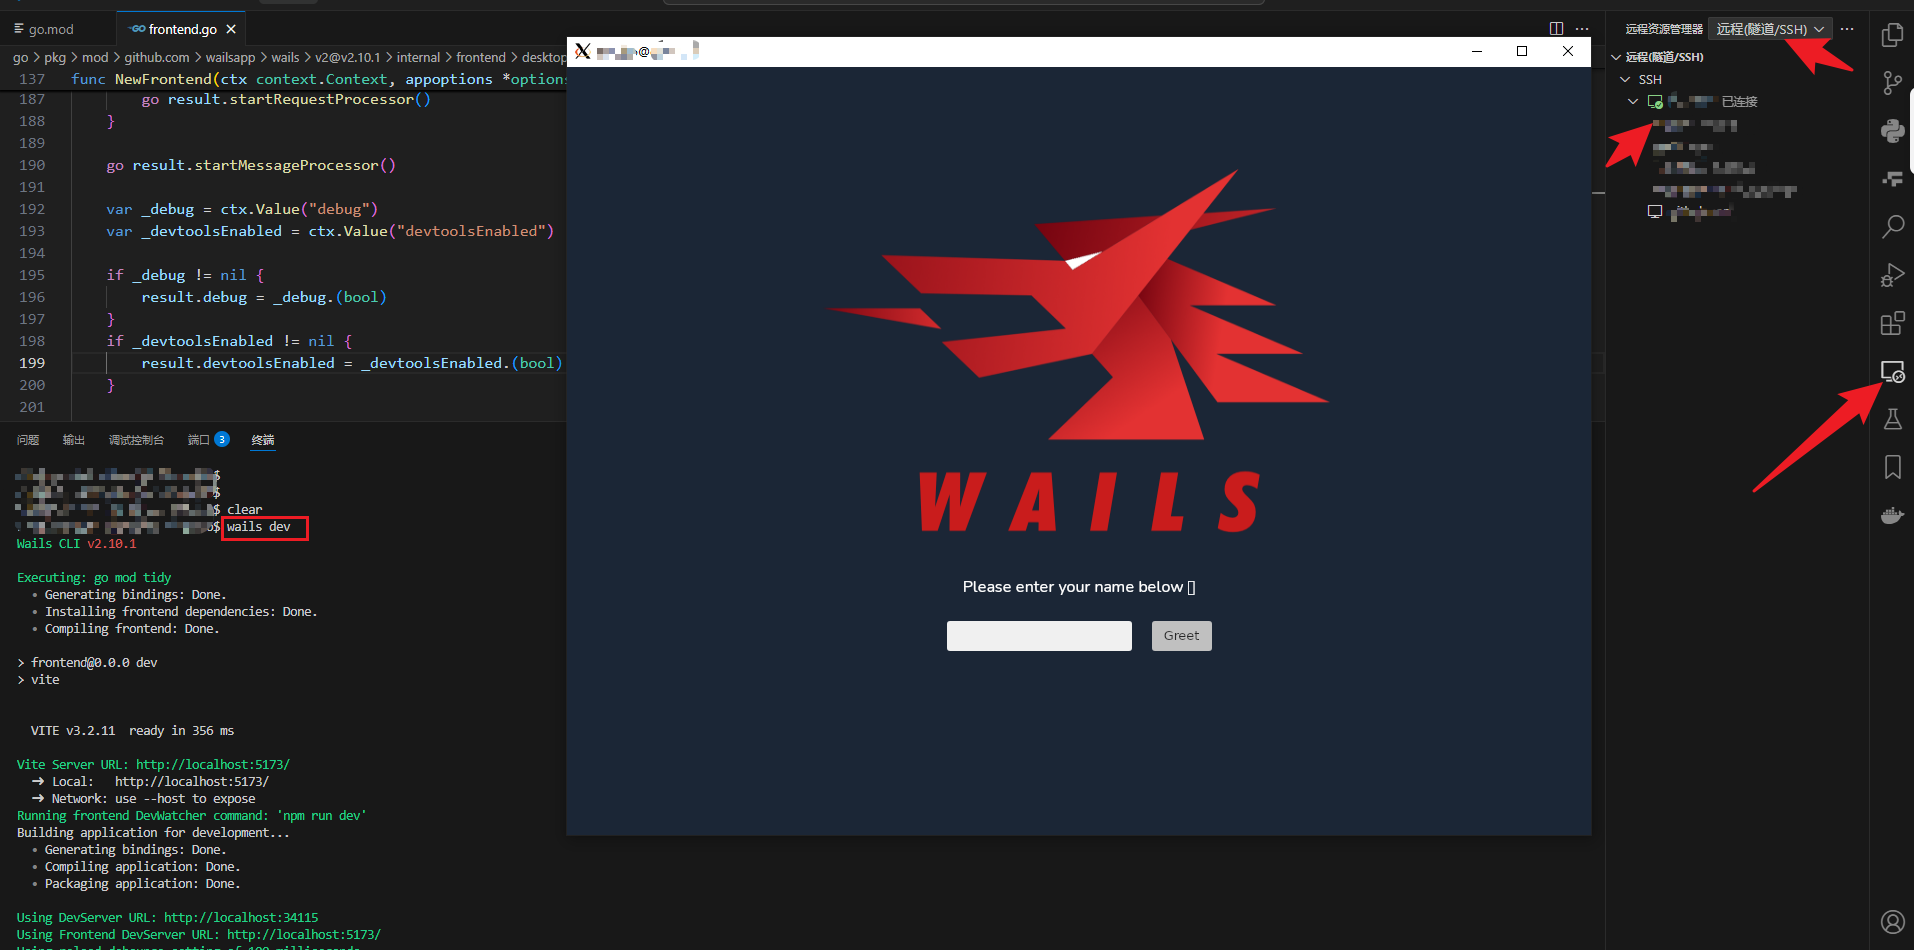Open the Accounts menu icon
This screenshot has height=950, width=1914.
1892,921
